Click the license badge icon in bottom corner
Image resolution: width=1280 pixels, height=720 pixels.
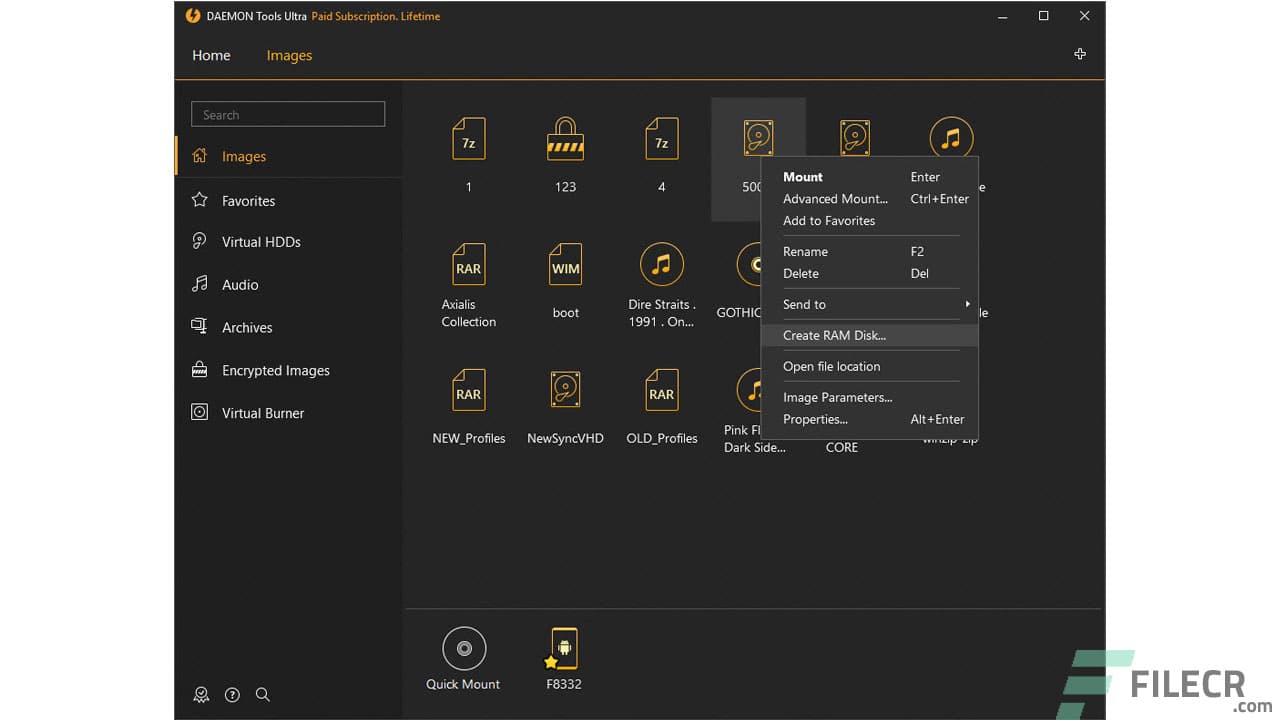[x=201, y=694]
